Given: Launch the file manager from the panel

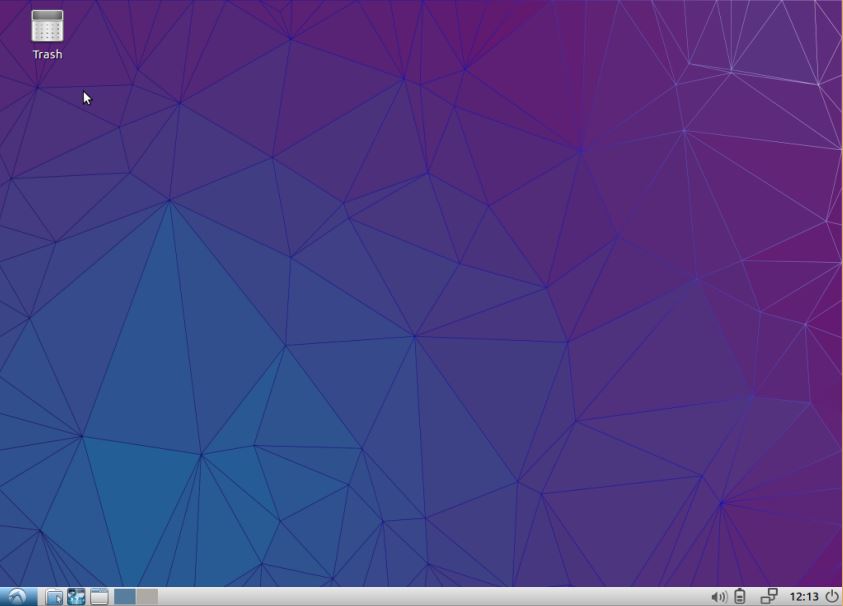Looking at the screenshot, I should (55, 597).
